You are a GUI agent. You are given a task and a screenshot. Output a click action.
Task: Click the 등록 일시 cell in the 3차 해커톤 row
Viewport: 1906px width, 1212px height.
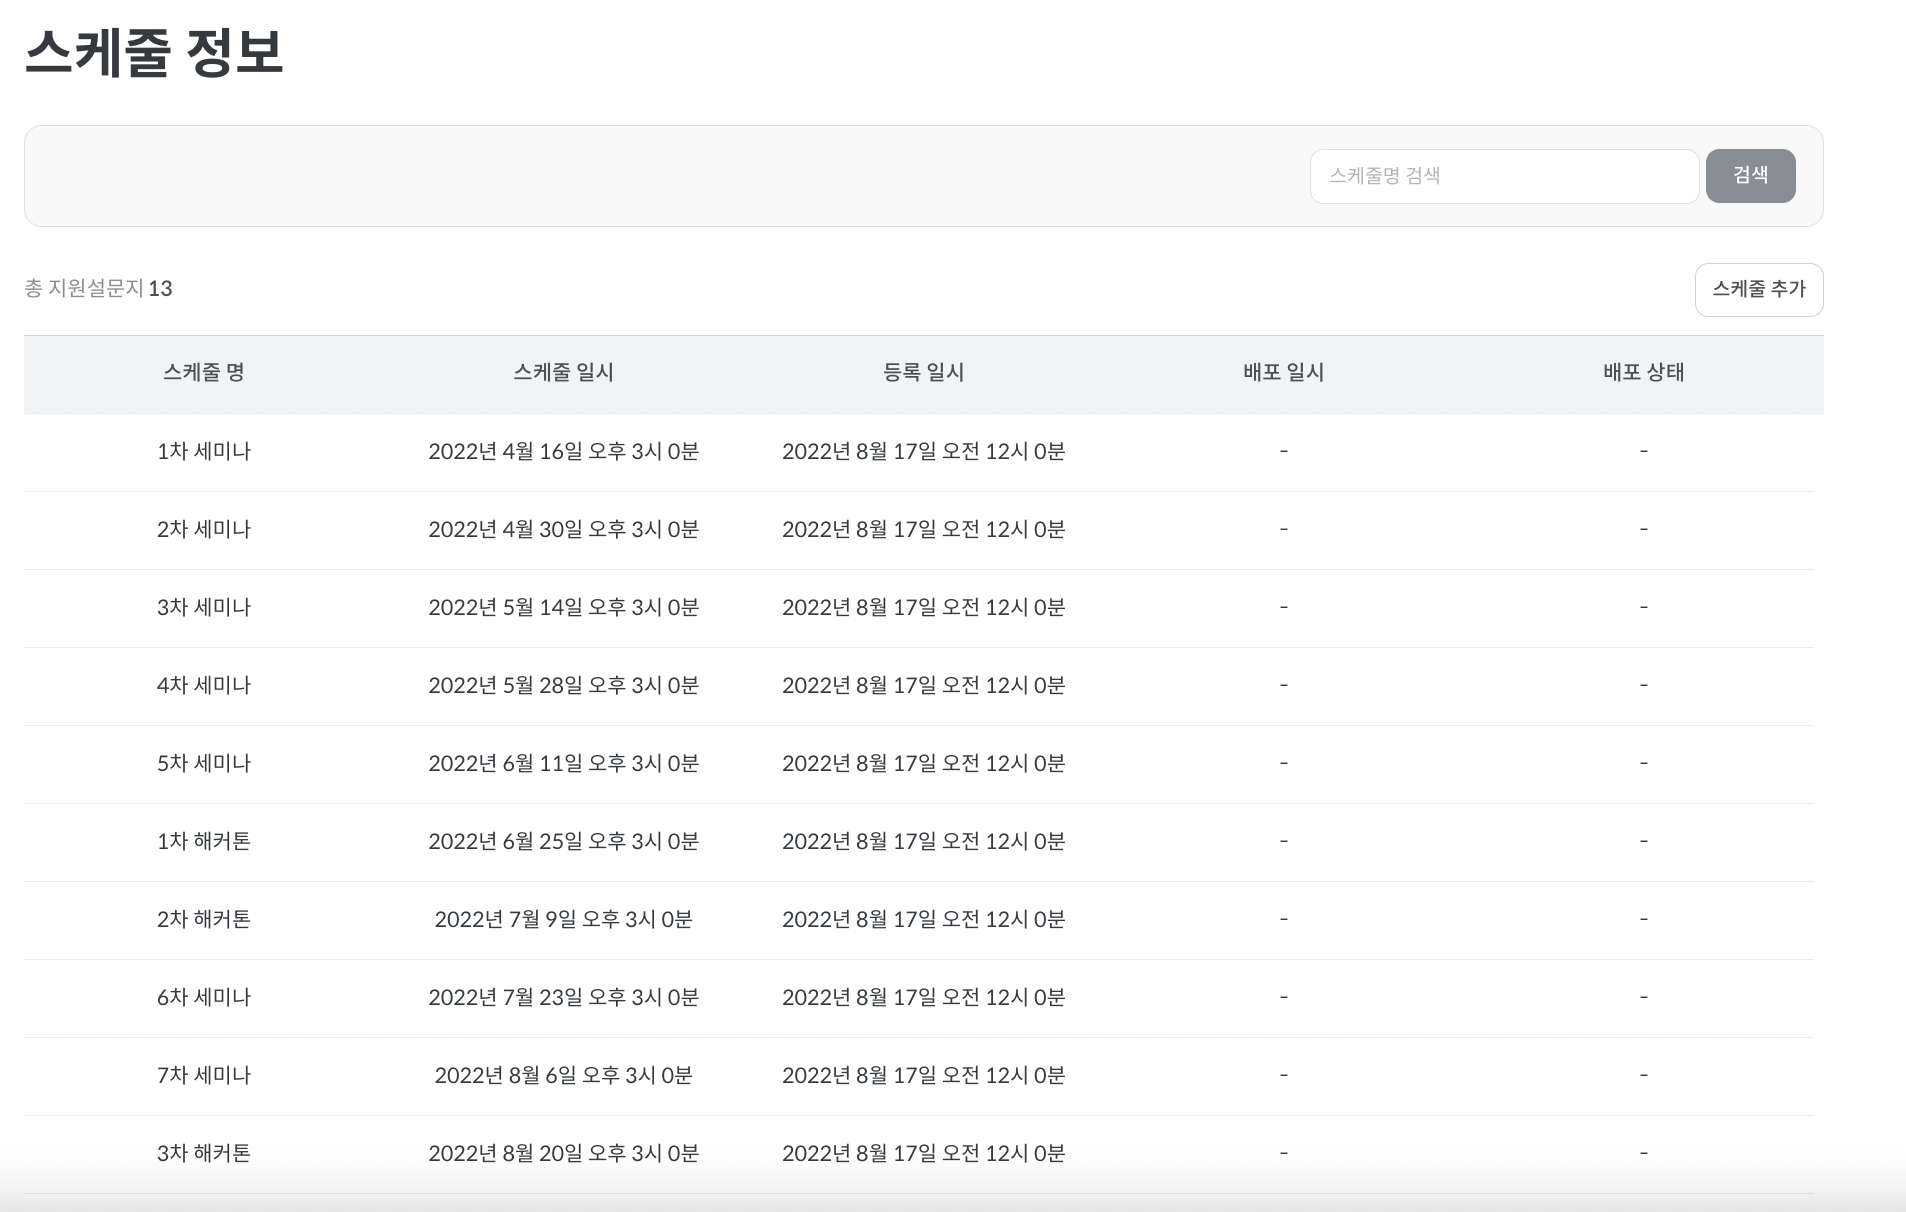[x=924, y=1153]
